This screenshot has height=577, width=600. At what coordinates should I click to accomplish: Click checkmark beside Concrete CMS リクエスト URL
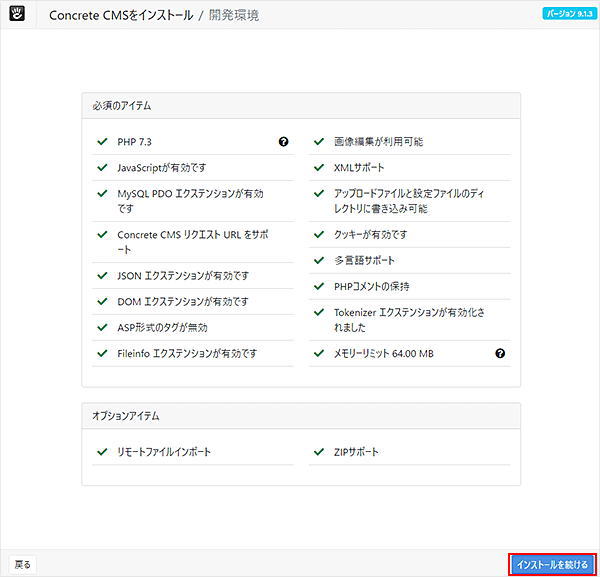pos(102,234)
